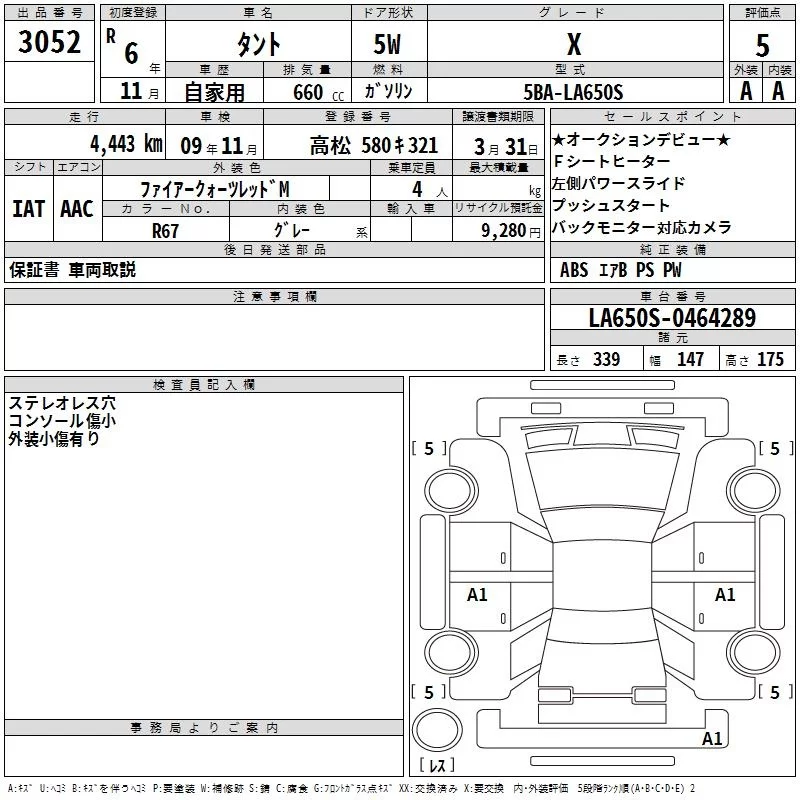The image size is (800, 800).
Task: Select the overall evaluation score 5
Action: pos(763,46)
